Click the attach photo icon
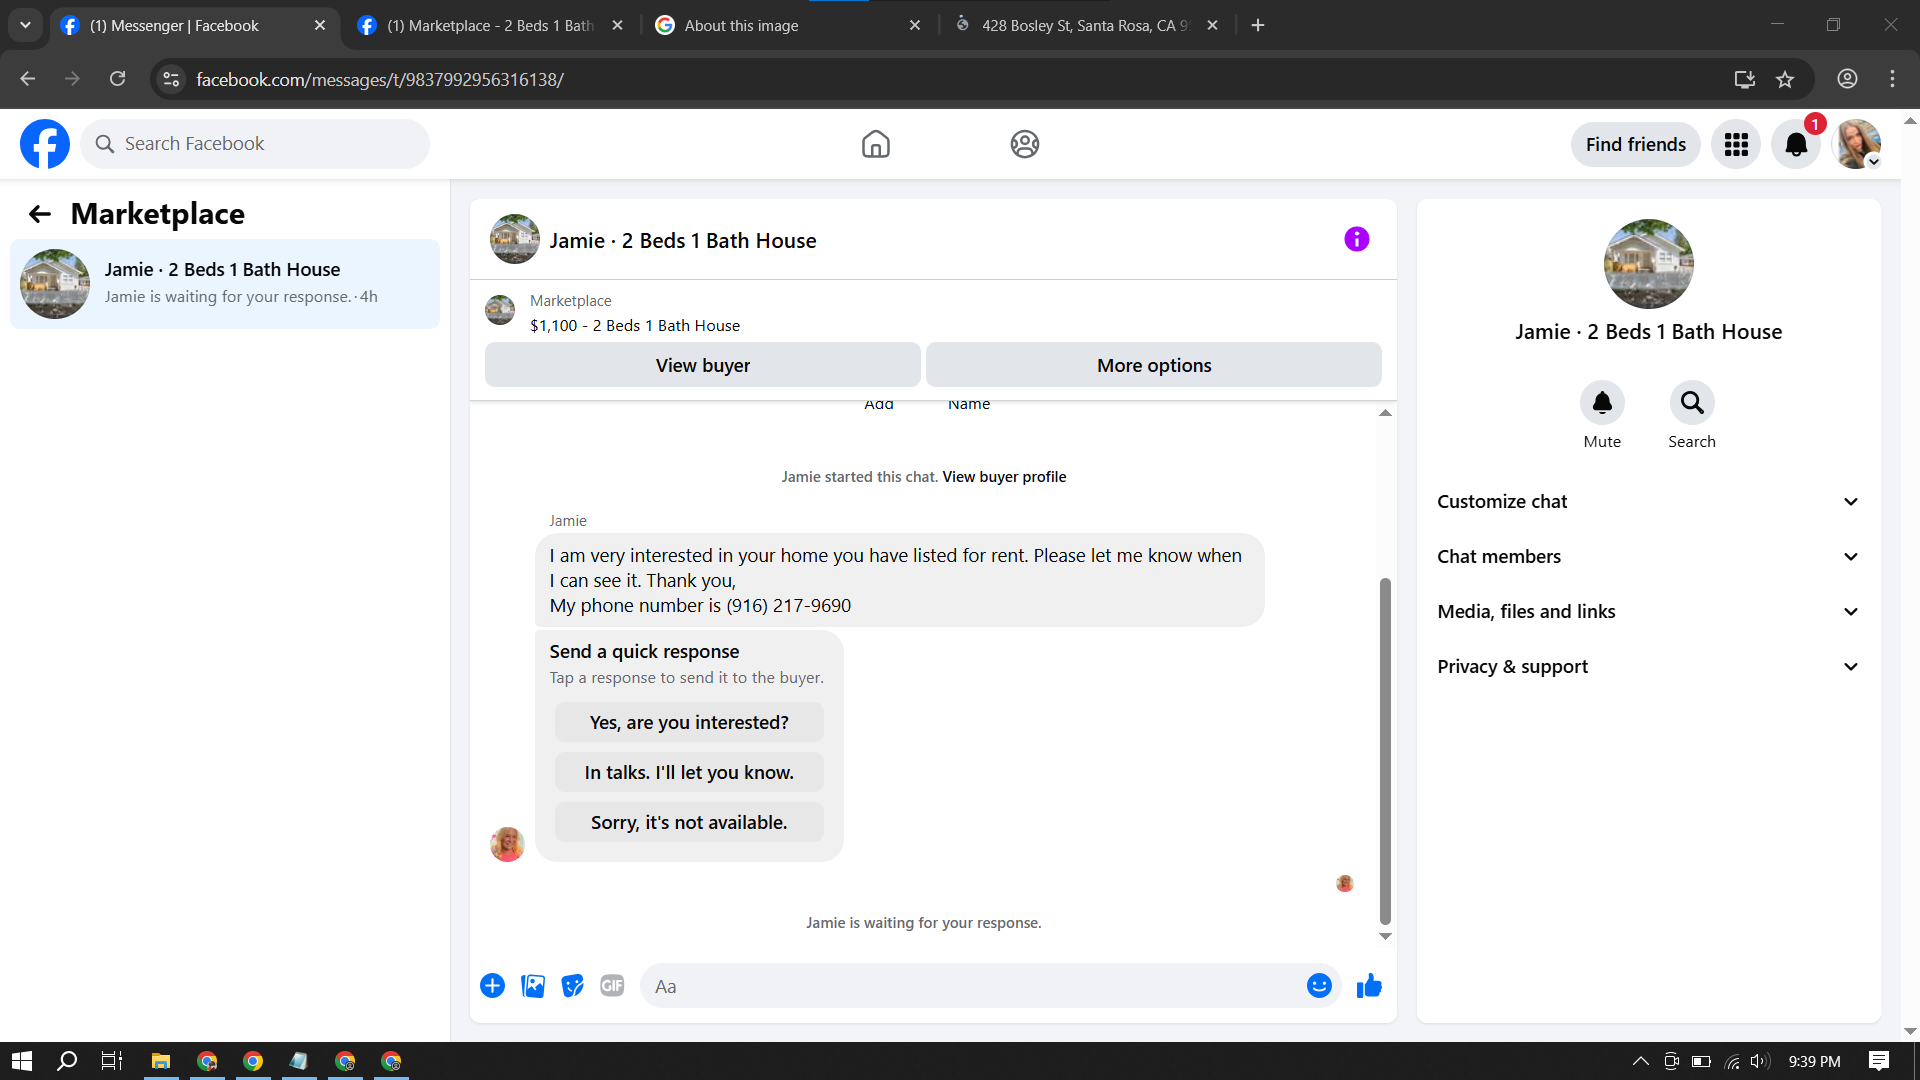 point(533,986)
